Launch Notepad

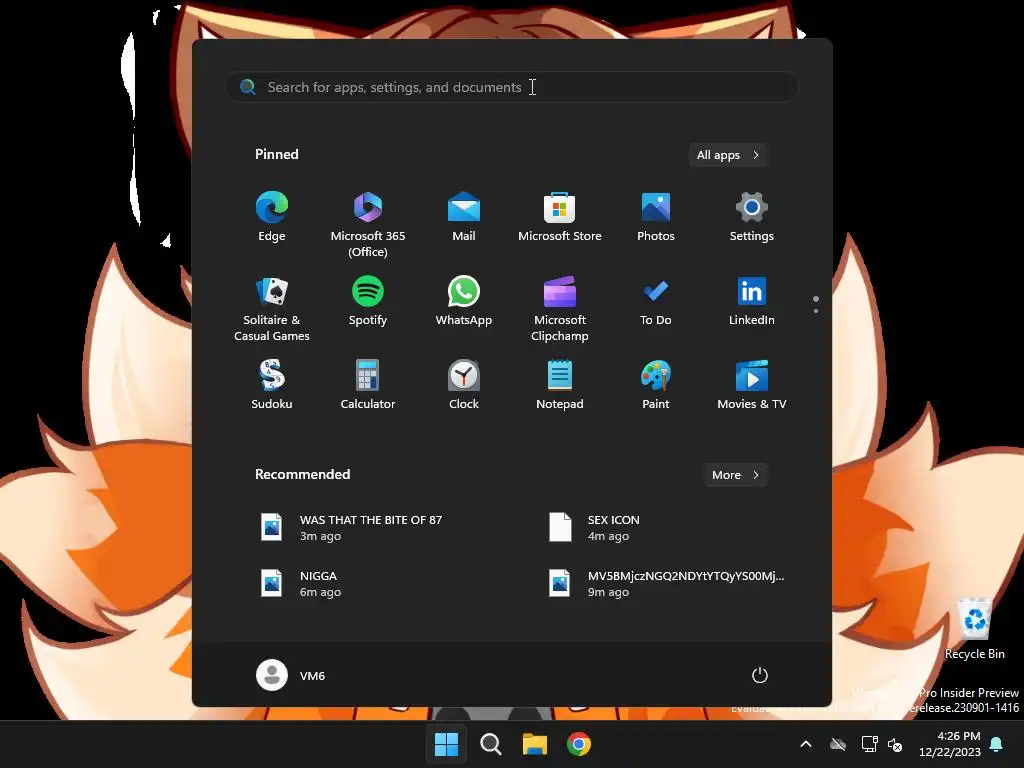(560, 385)
